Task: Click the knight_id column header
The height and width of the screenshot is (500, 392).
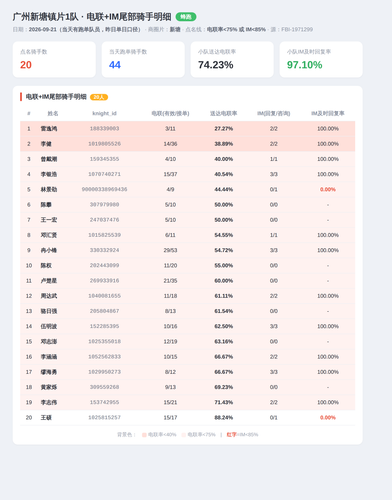Action: (x=104, y=113)
